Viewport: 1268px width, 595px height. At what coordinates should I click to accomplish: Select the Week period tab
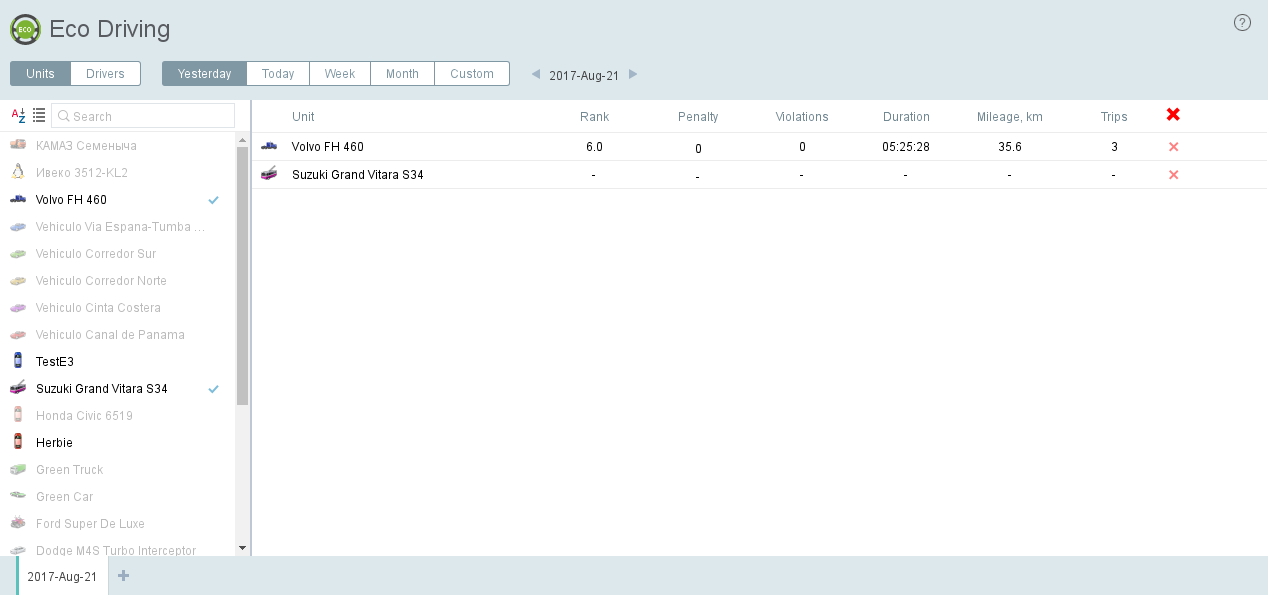point(340,74)
